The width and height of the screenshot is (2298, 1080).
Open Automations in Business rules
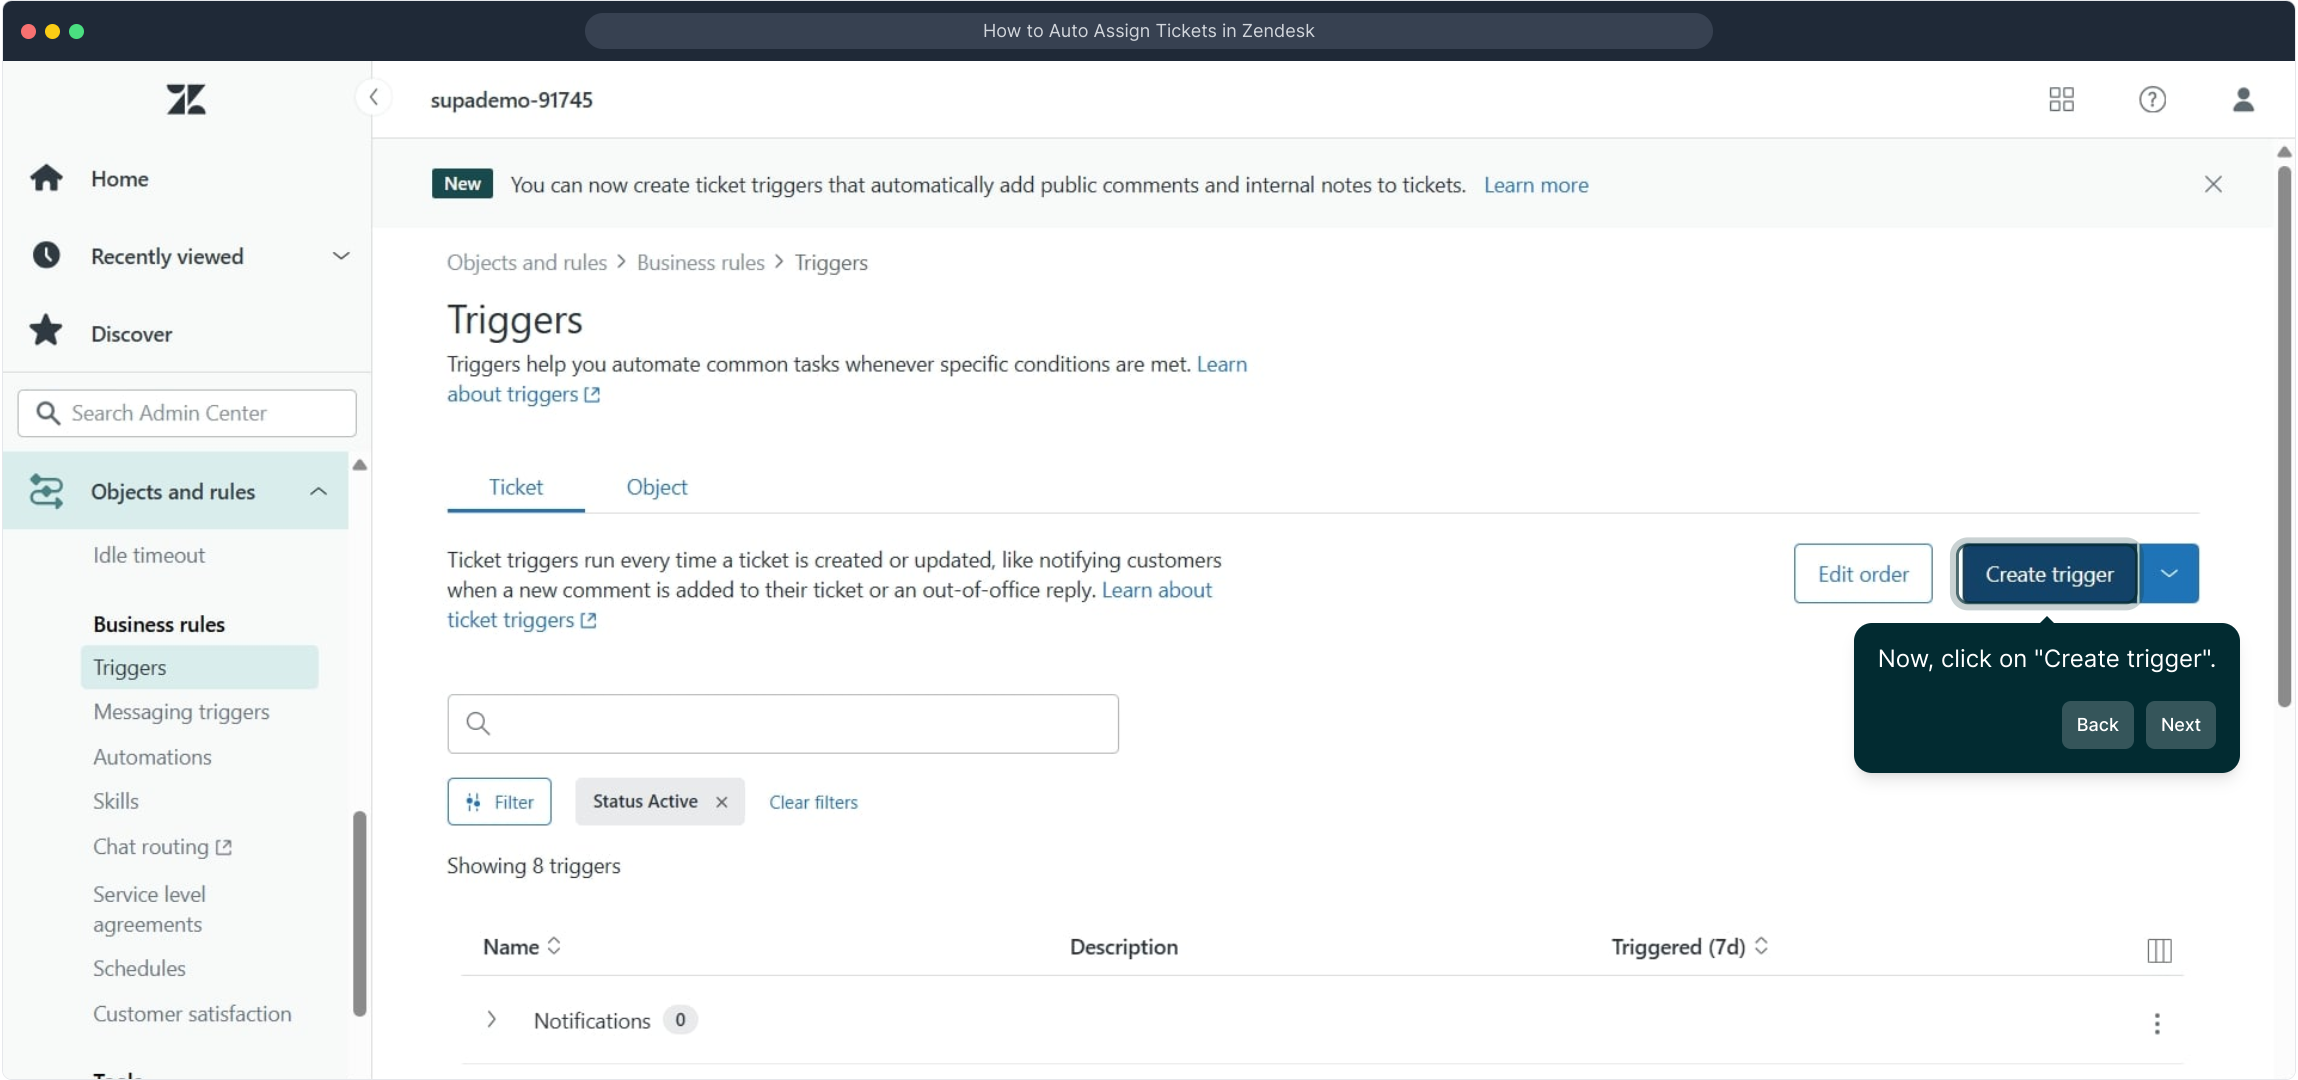(152, 757)
